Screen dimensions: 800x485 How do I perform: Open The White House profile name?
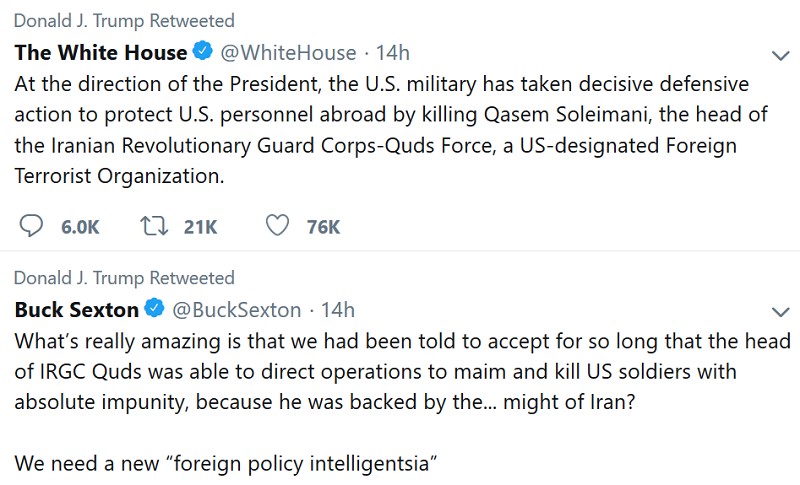click(x=101, y=53)
